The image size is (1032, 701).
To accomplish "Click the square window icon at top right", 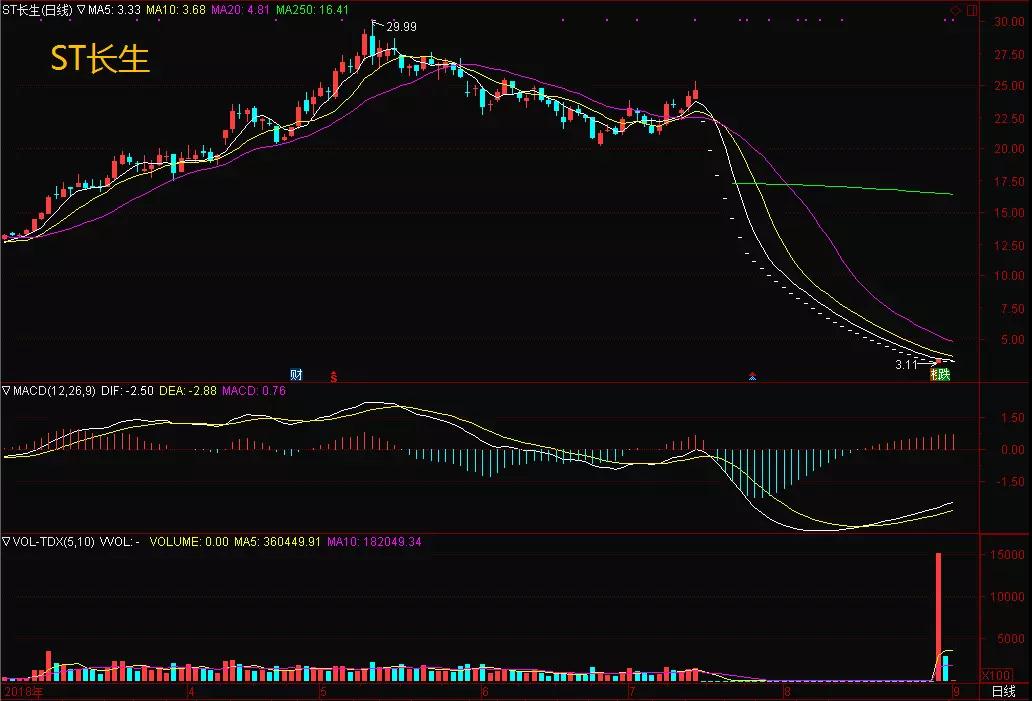I will [970, 9].
